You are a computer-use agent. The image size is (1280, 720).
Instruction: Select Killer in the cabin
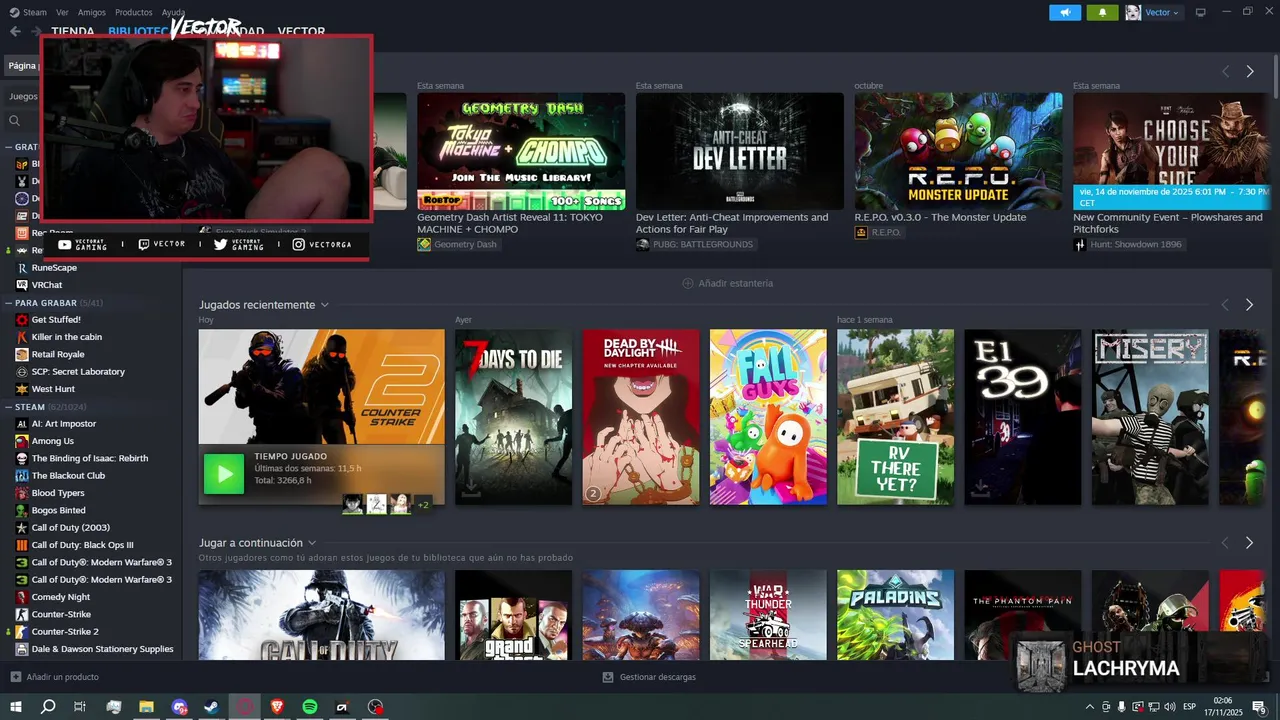(67, 337)
